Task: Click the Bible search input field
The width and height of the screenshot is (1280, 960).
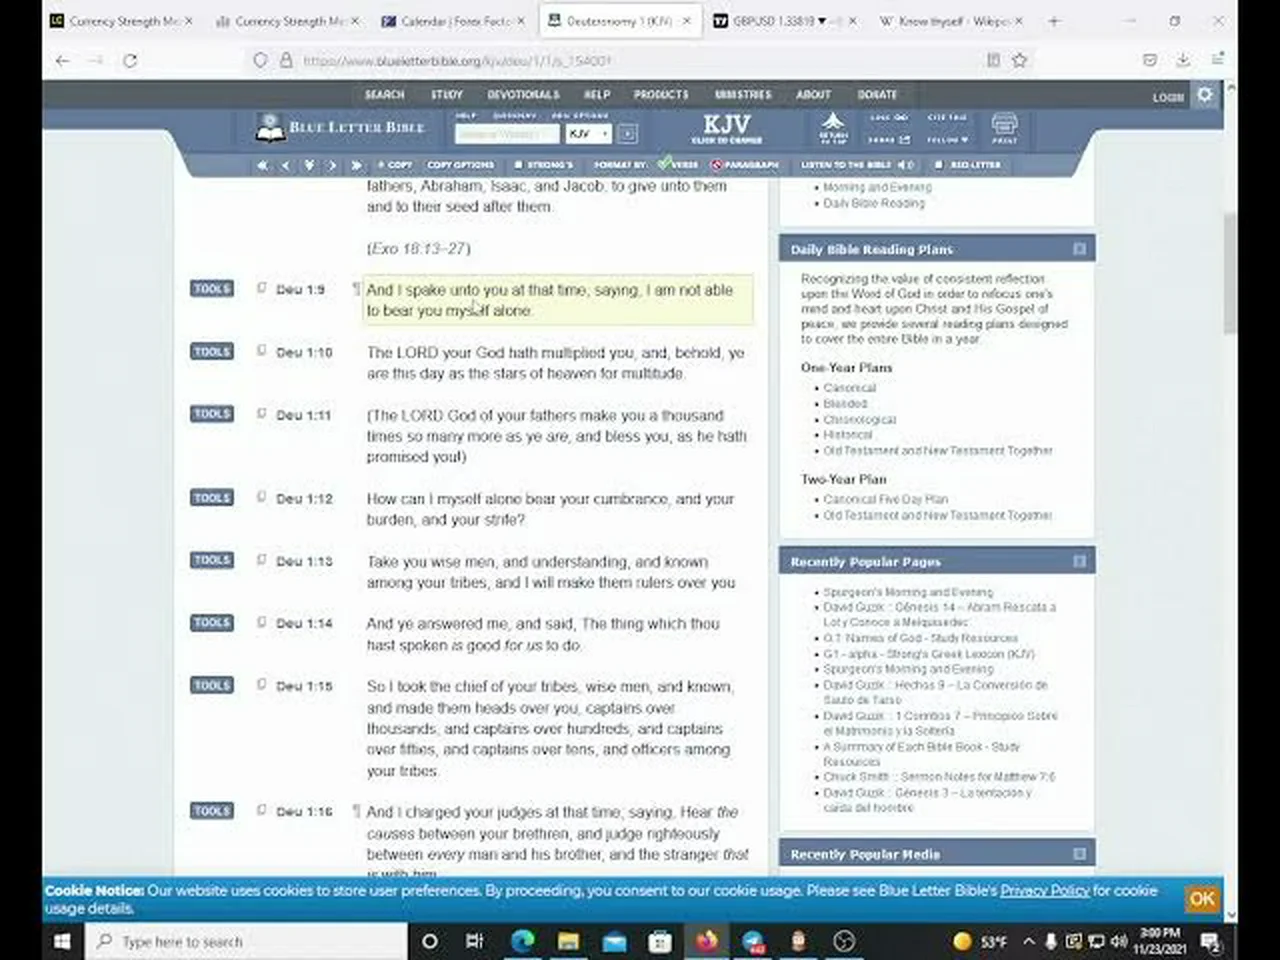Action: [507, 134]
